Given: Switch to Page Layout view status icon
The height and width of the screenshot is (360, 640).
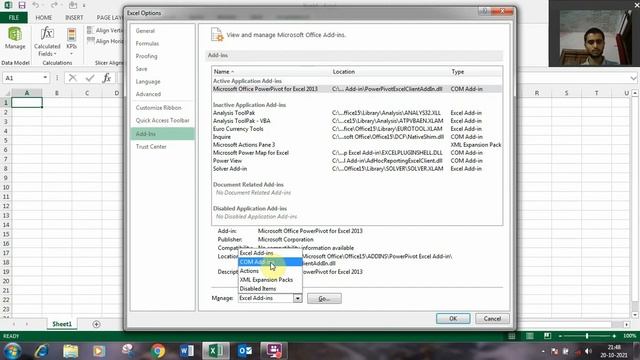Looking at the screenshot, I should tap(529, 336).
